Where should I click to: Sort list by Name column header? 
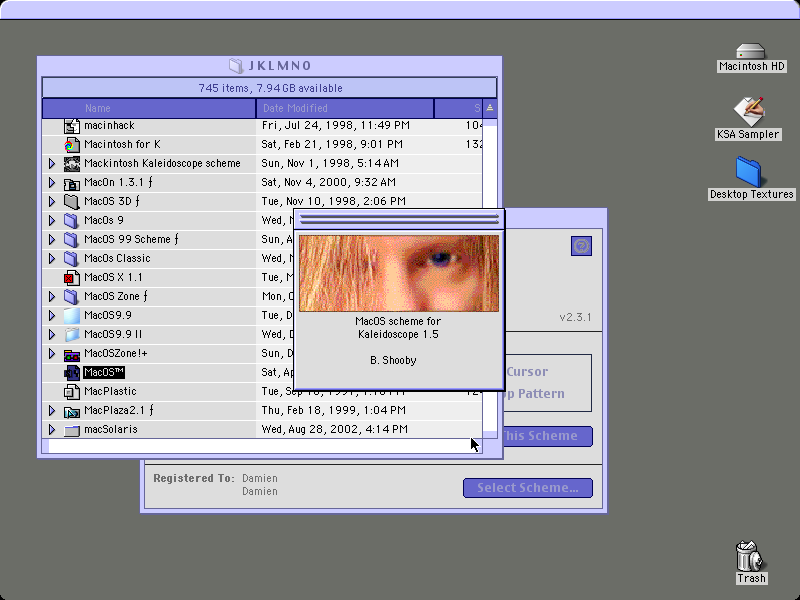(149, 108)
